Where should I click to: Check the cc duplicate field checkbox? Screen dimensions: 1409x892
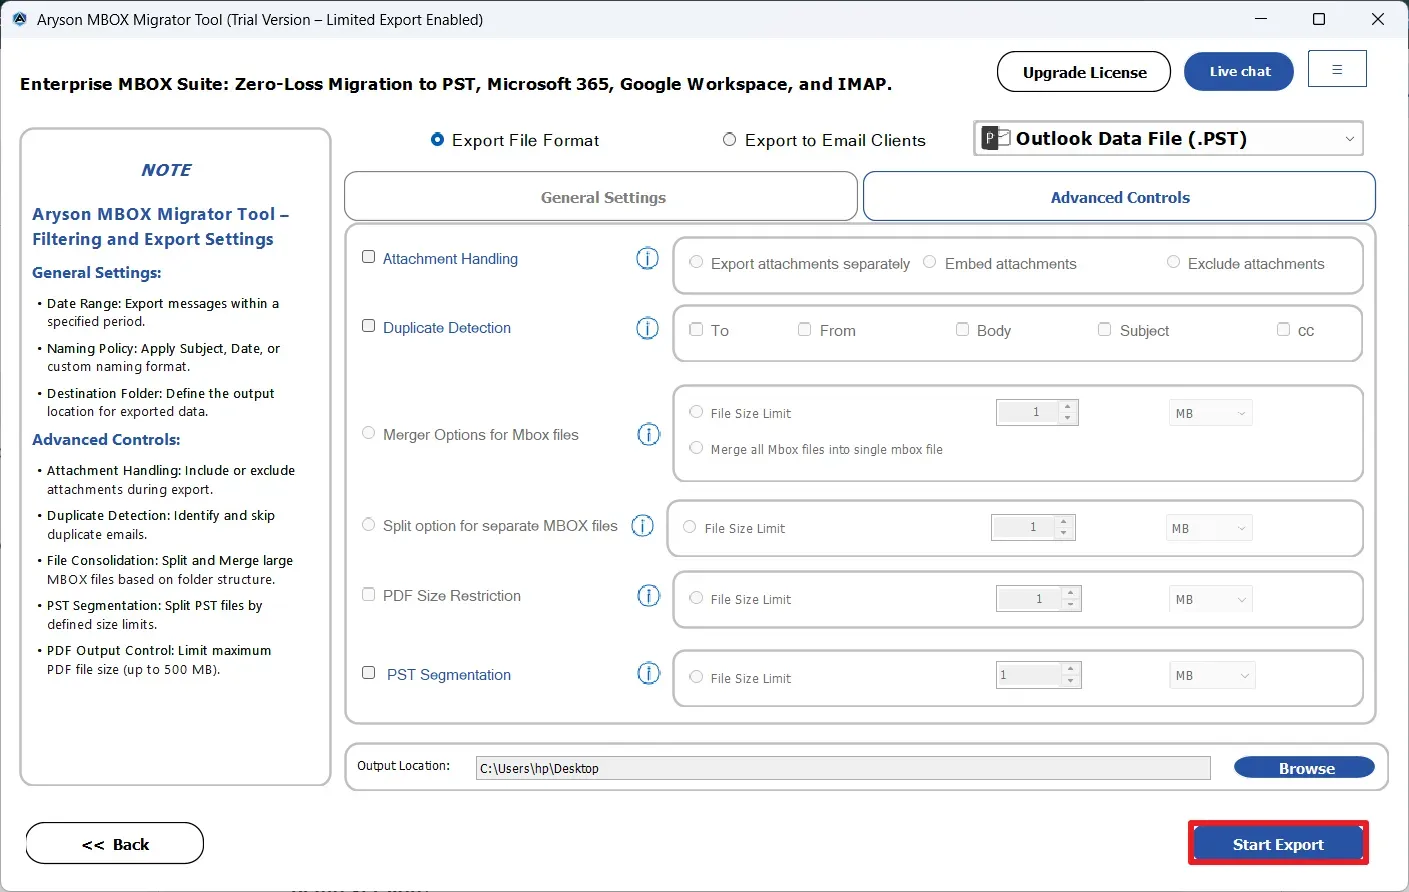click(x=1283, y=329)
